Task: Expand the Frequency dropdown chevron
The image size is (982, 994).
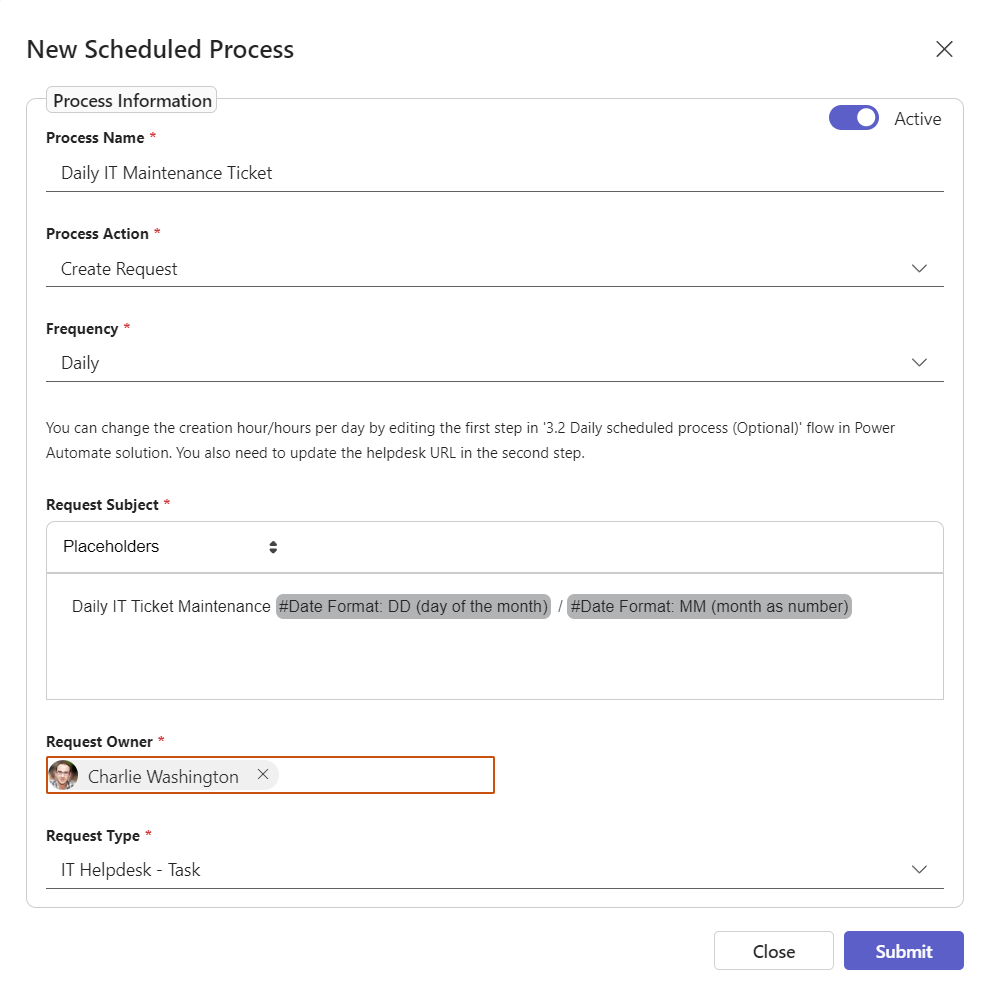Action: click(x=920, y=363)
